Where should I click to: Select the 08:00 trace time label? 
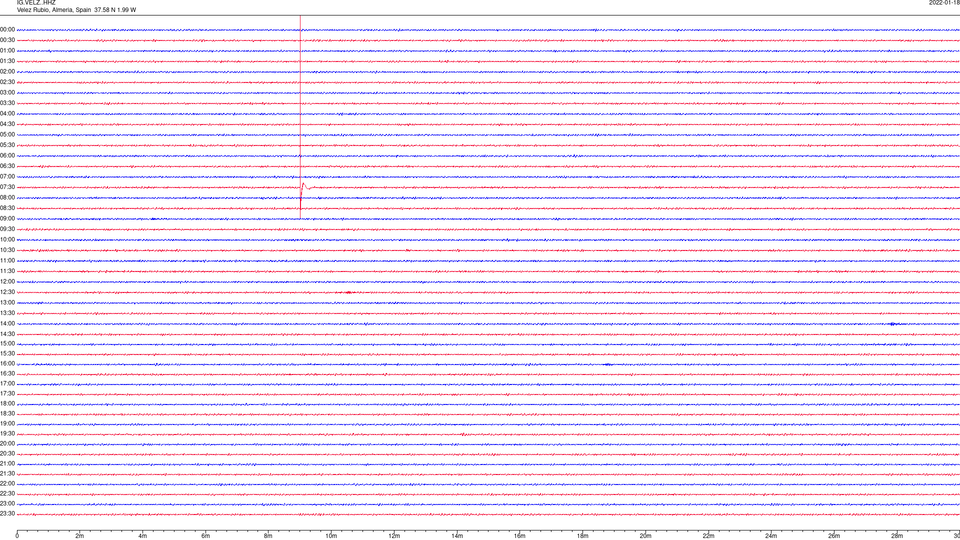tap(7, 198)
